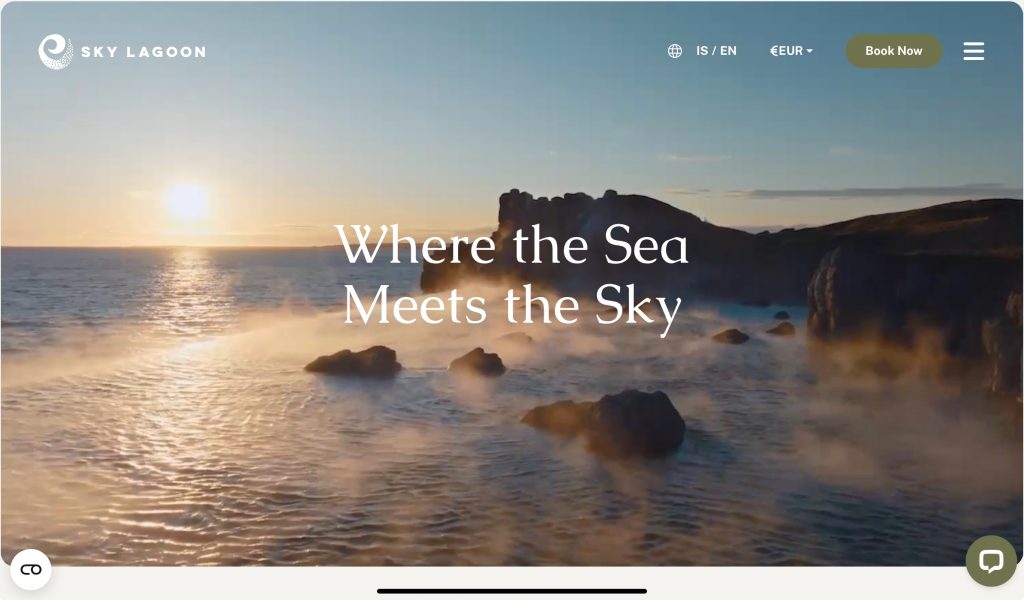The width and height of the screenshot is (1024, 600).
Task: Open the live chat bubble
Action: point(991,560)
